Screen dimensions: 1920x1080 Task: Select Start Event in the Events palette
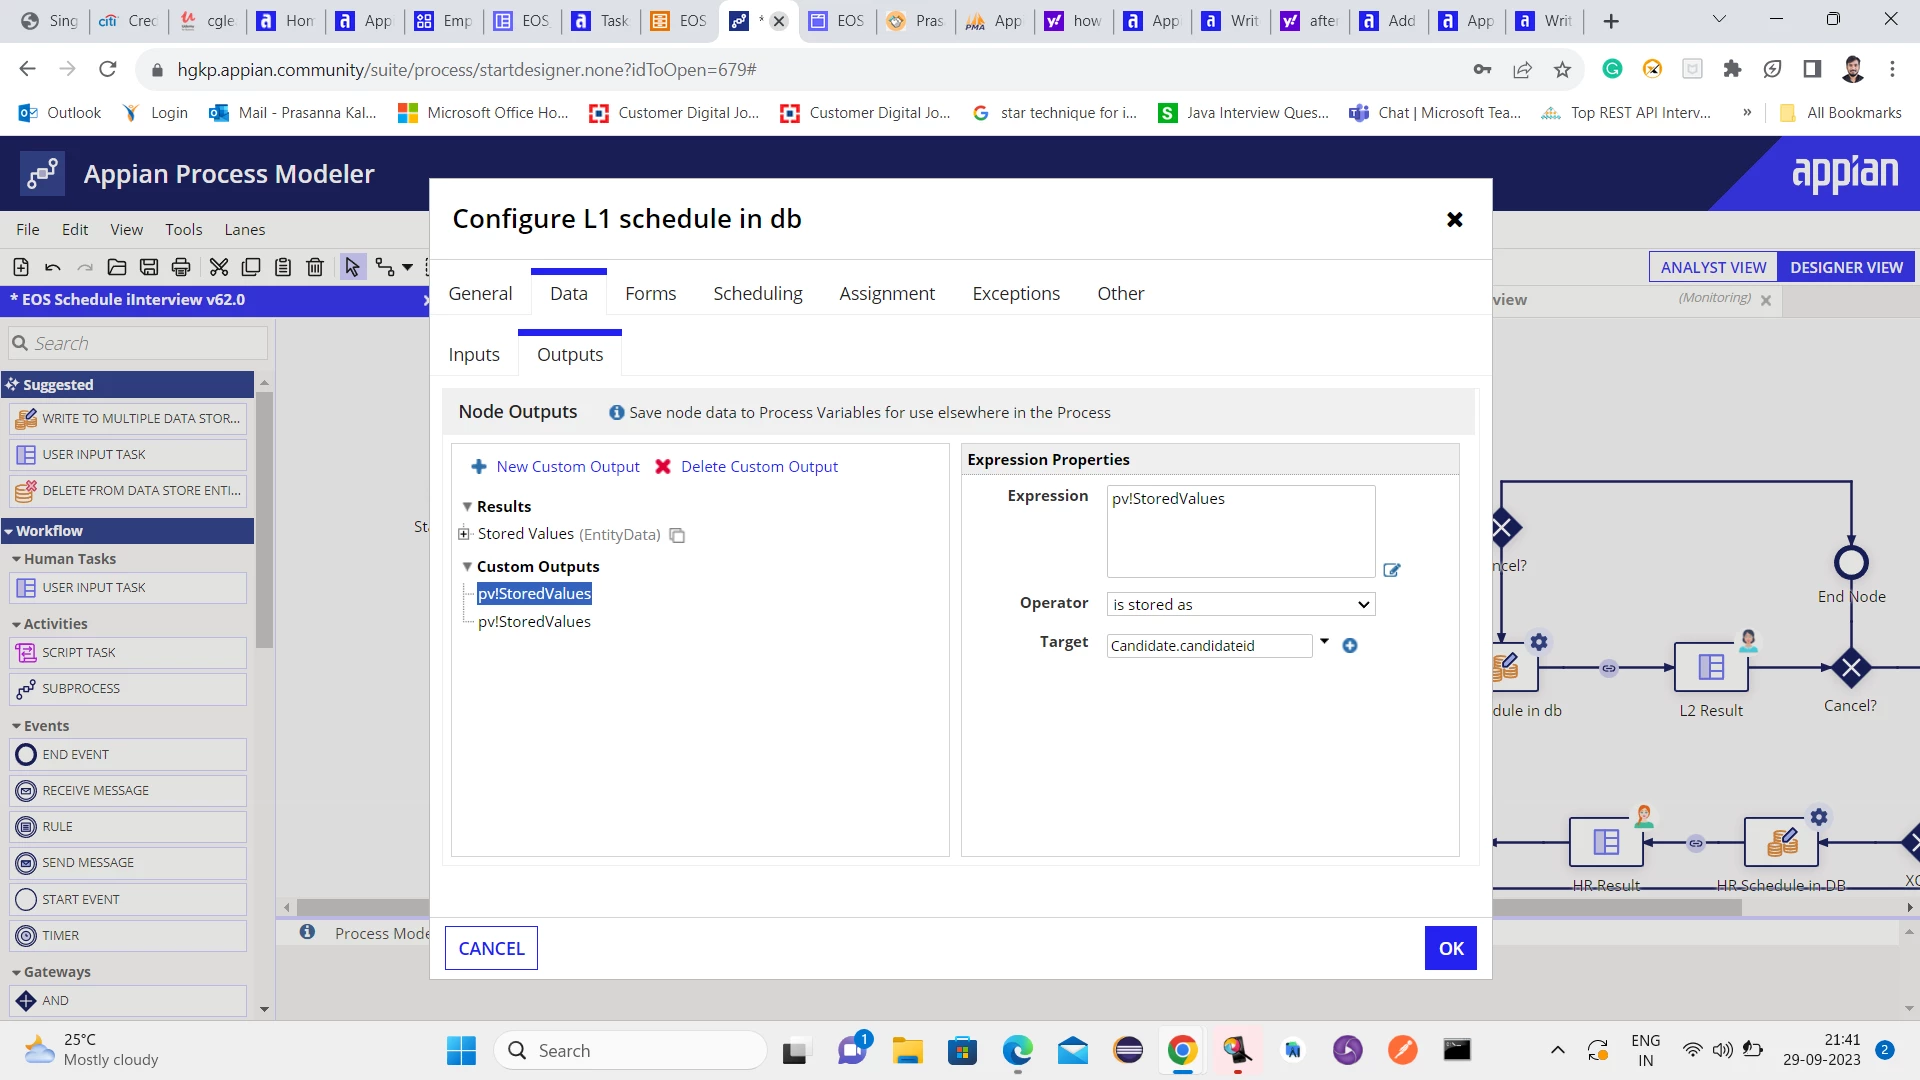point(128,899)
